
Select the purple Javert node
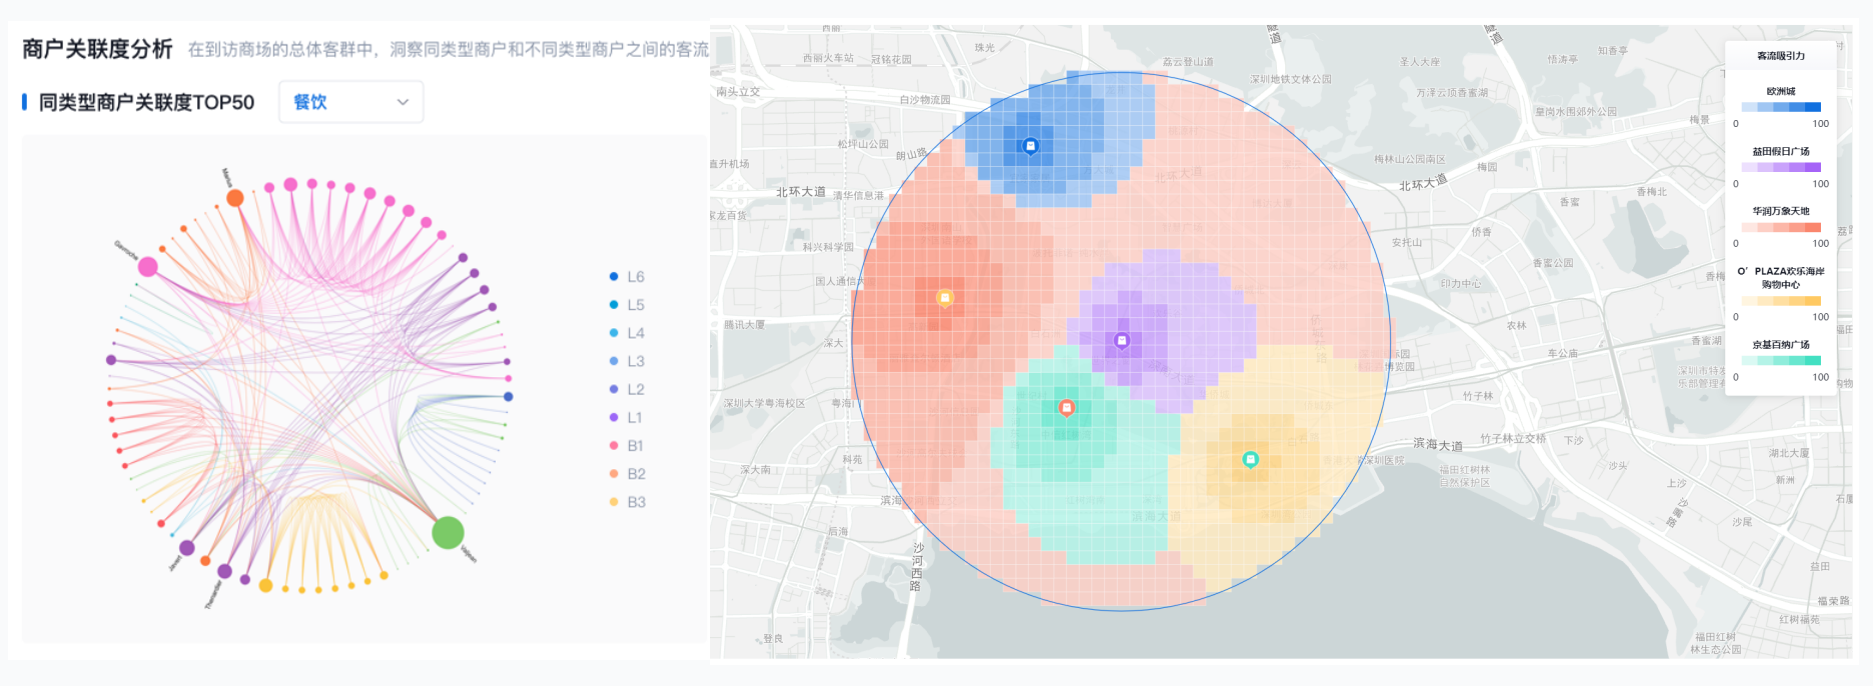pyautogui.click(x=187, y=547)
